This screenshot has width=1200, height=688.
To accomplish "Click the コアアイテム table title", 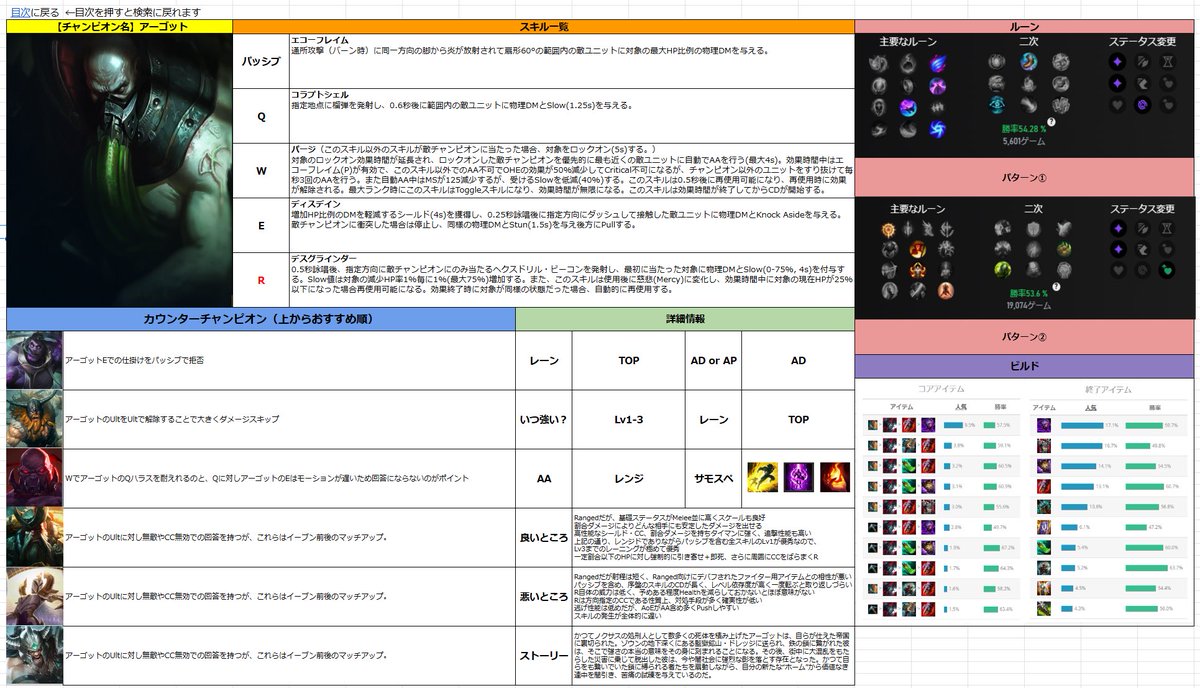I will [x=941, y=389].
